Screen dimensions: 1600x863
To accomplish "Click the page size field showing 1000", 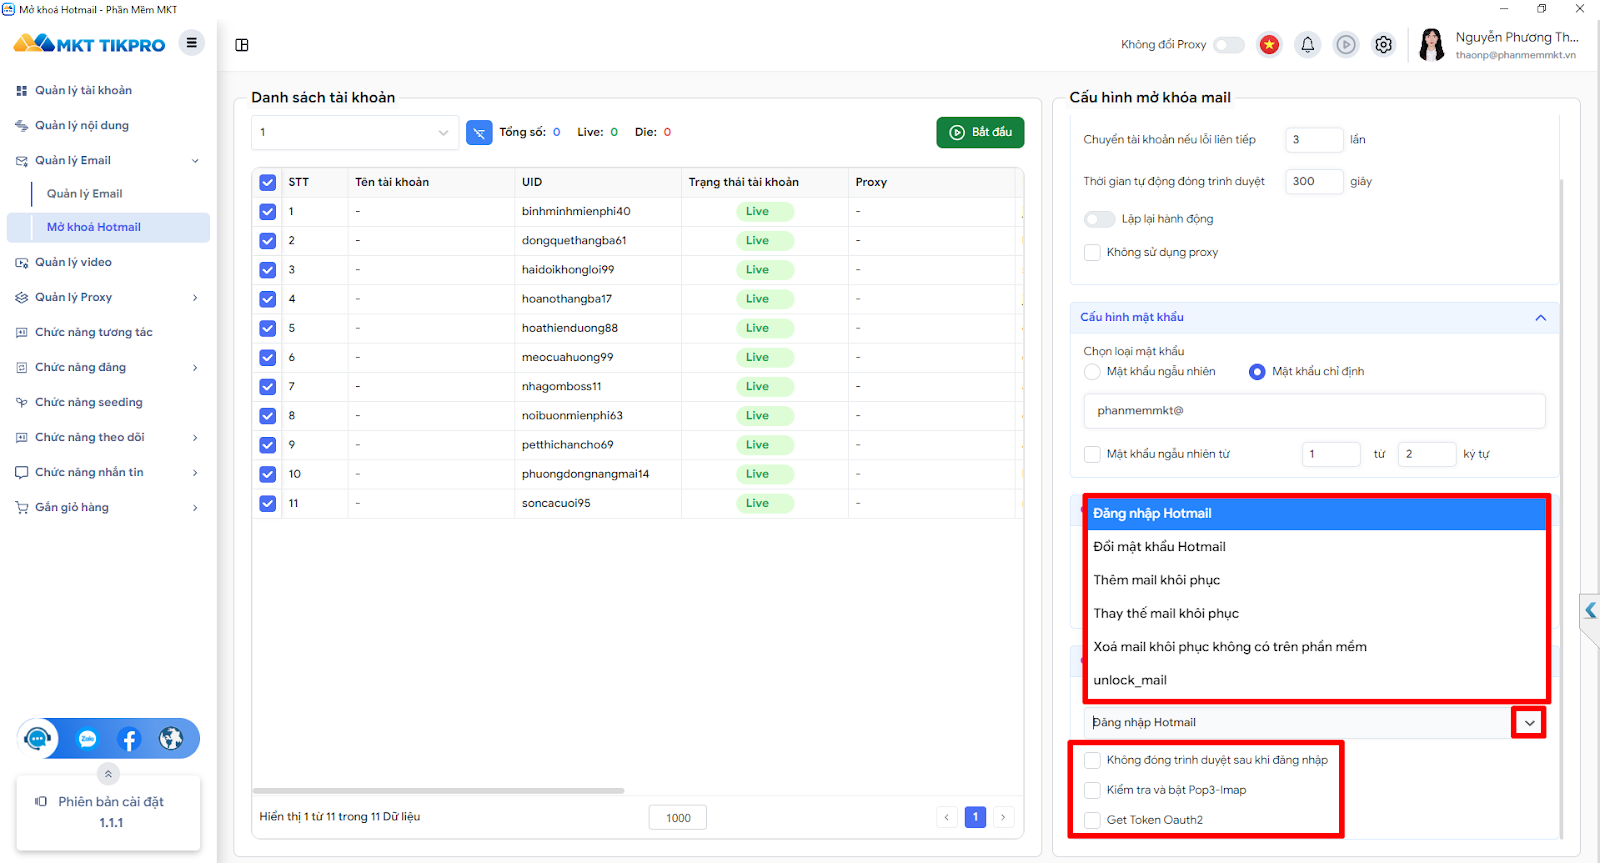I will 678,818.
